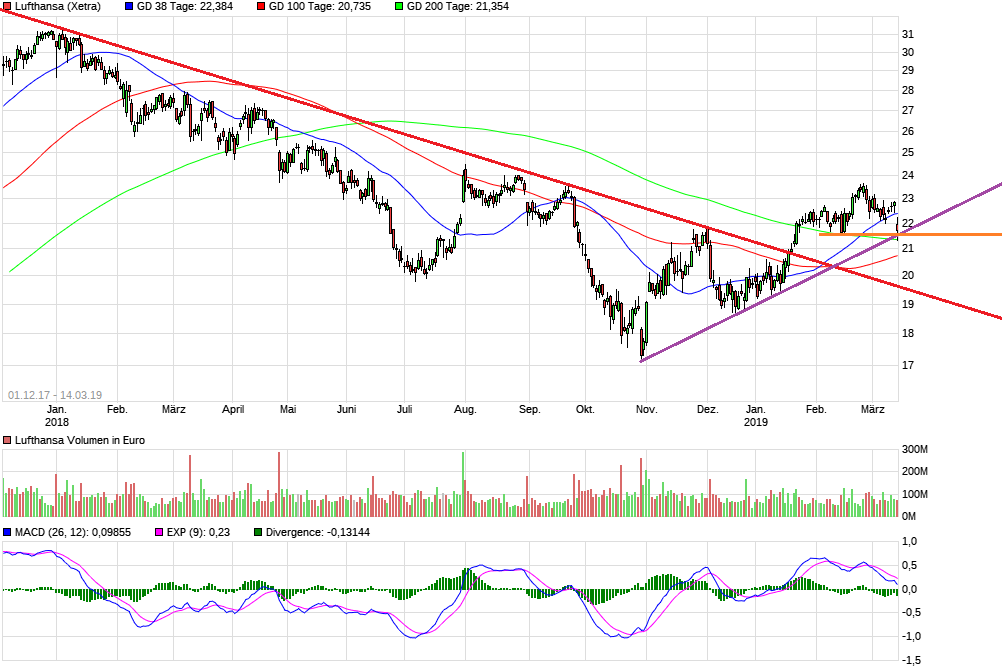Click the 'Mai' month axis label

[288, 409]
